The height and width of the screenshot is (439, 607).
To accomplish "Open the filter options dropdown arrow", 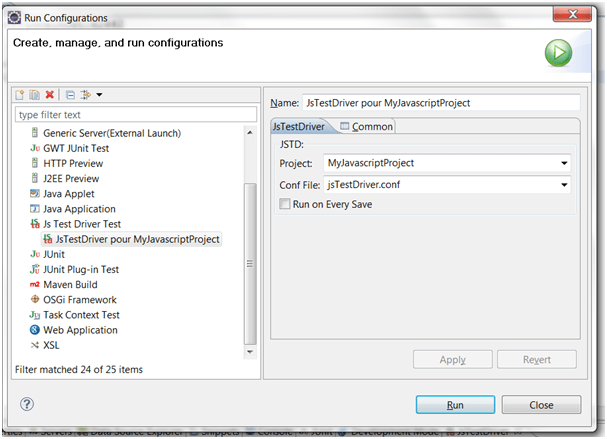I will click(x=99, y=95).
